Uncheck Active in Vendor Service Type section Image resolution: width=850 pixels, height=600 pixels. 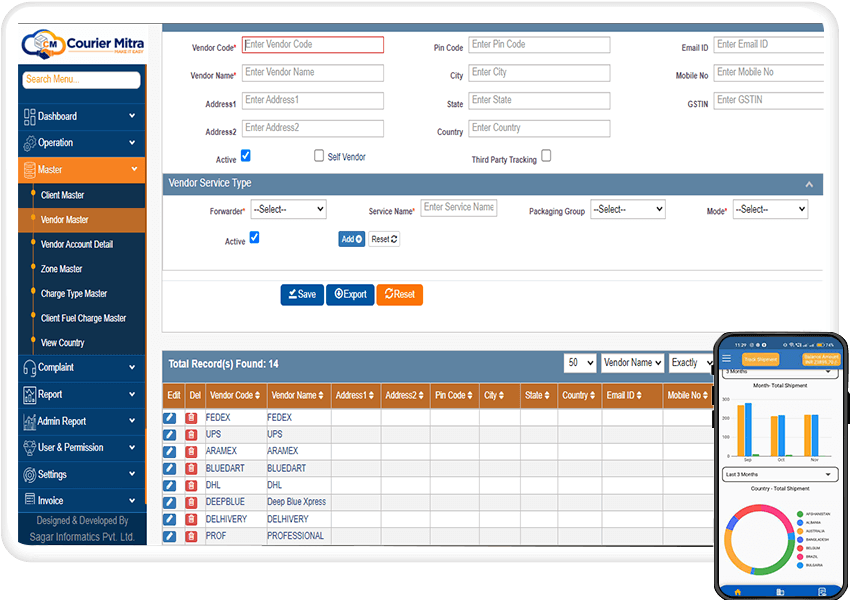click(x=253, y=239)
